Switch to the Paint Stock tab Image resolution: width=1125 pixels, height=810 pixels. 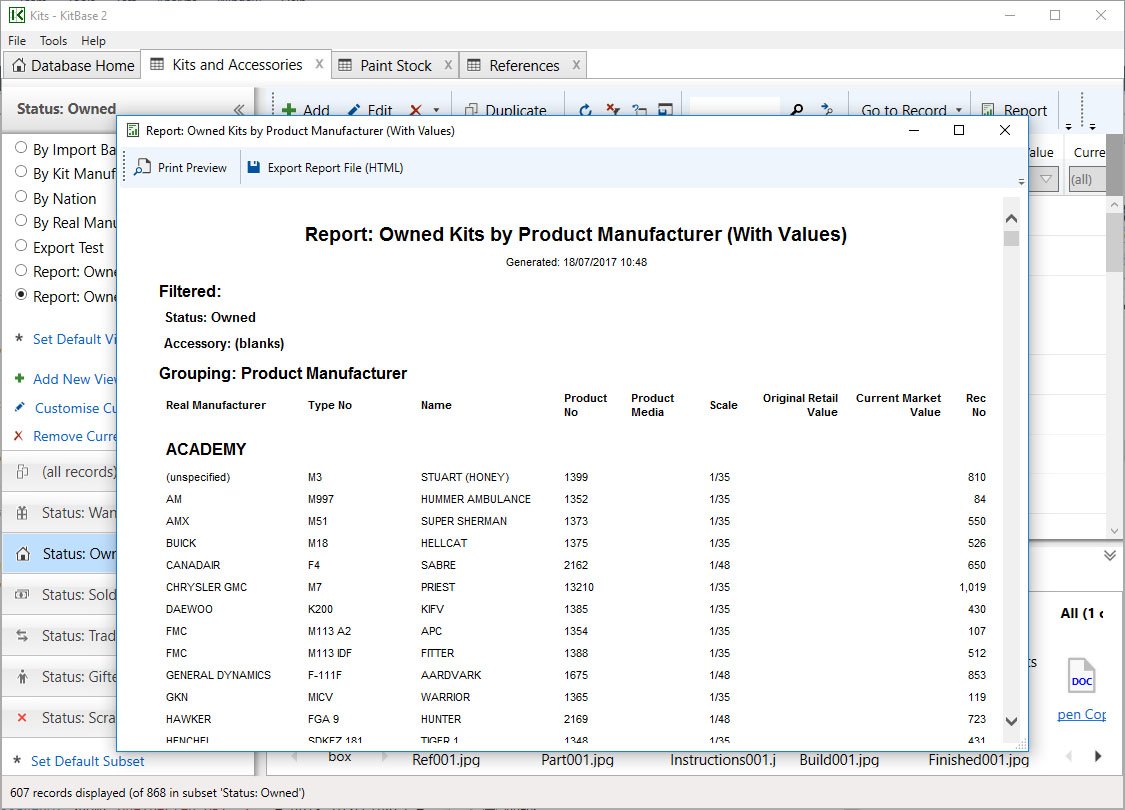click(x=395, y=66)
